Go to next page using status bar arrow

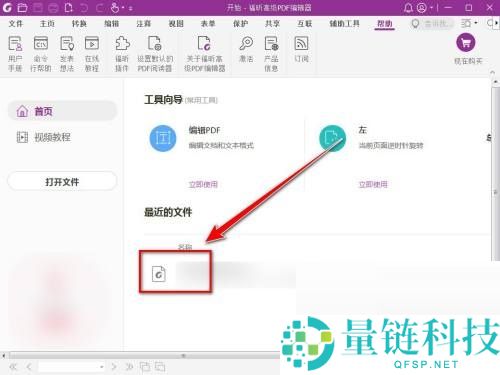coord(114,367)
